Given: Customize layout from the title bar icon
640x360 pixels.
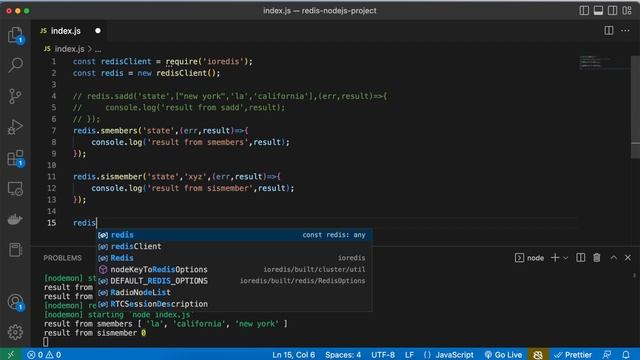Looking at the screenshot, I should point(627,11).
